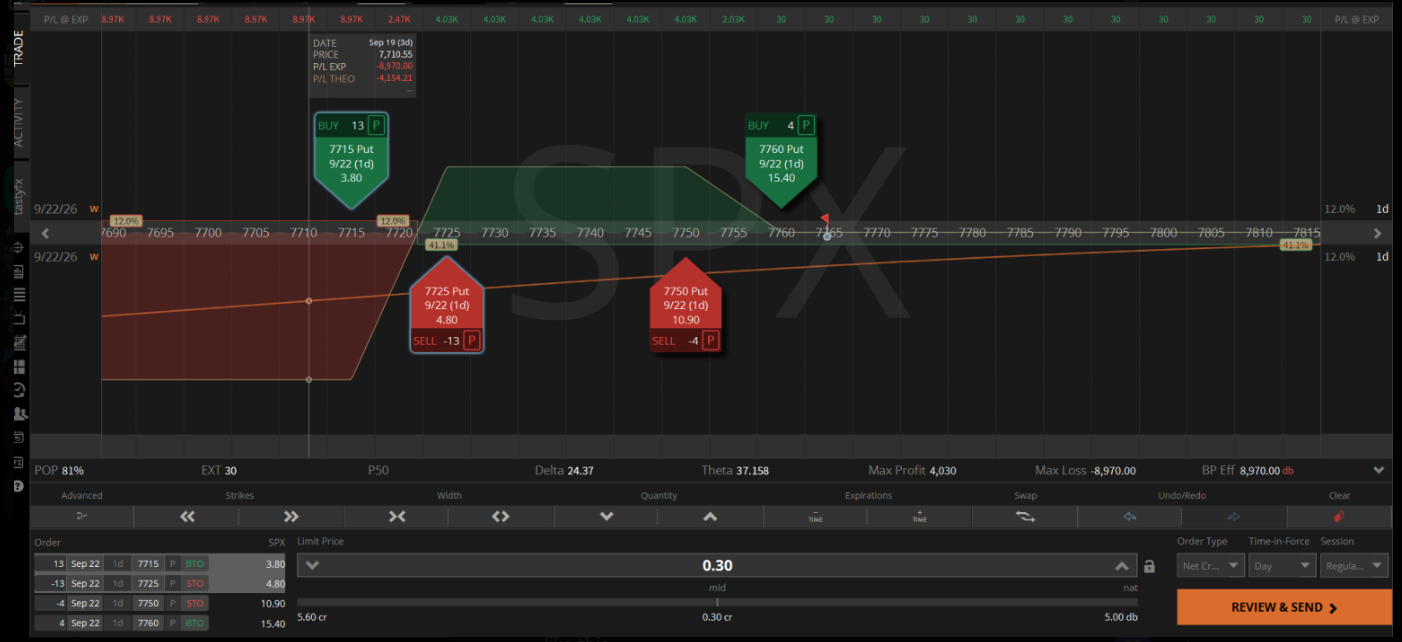1402x642 pixels.
Task: Adjust the limit price mid/nat slider
Action: 717,602
